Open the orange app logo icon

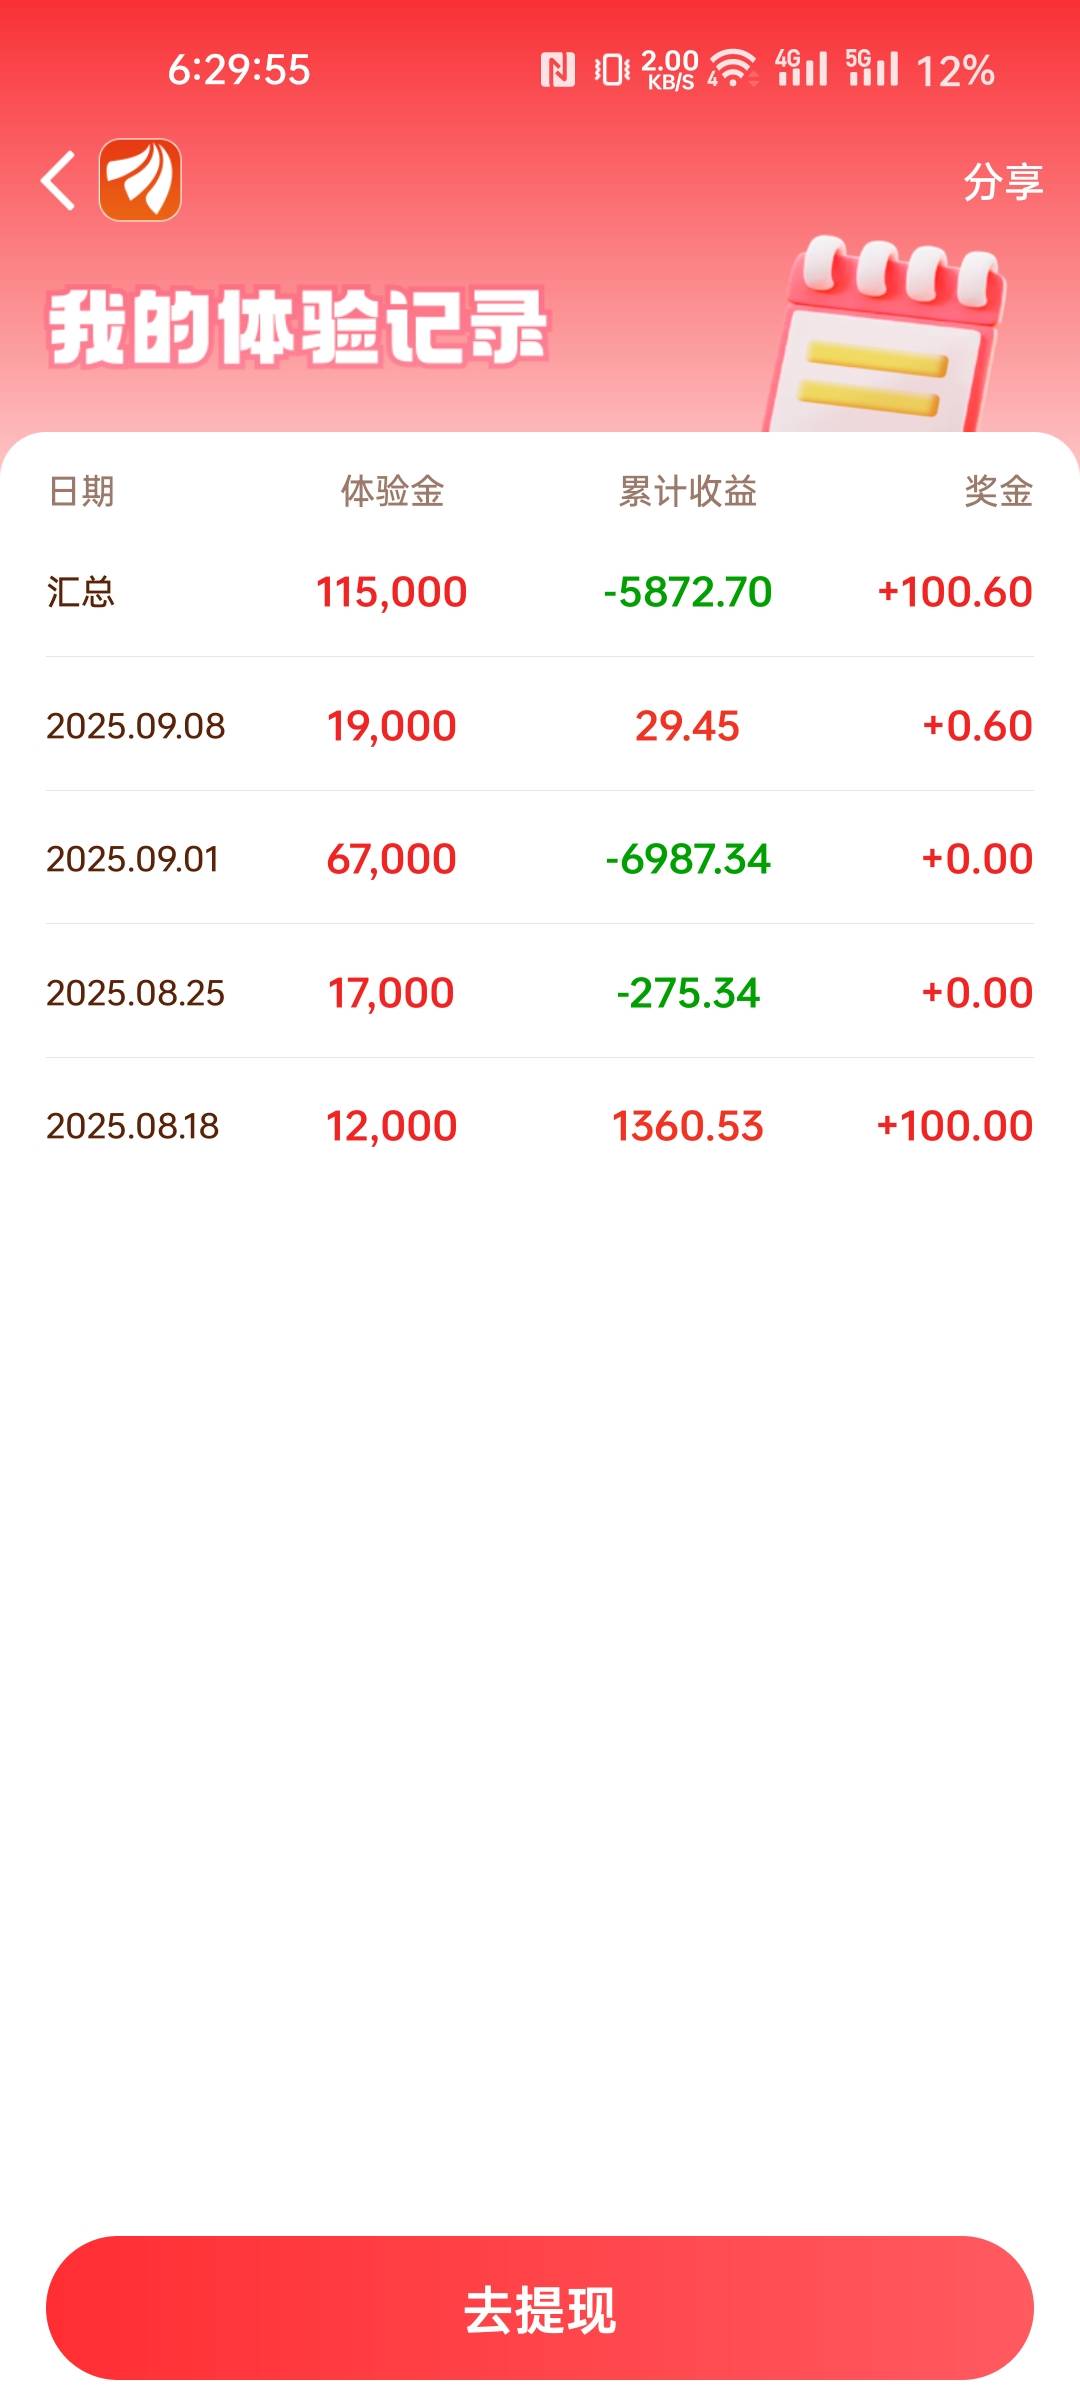point(140,180)
